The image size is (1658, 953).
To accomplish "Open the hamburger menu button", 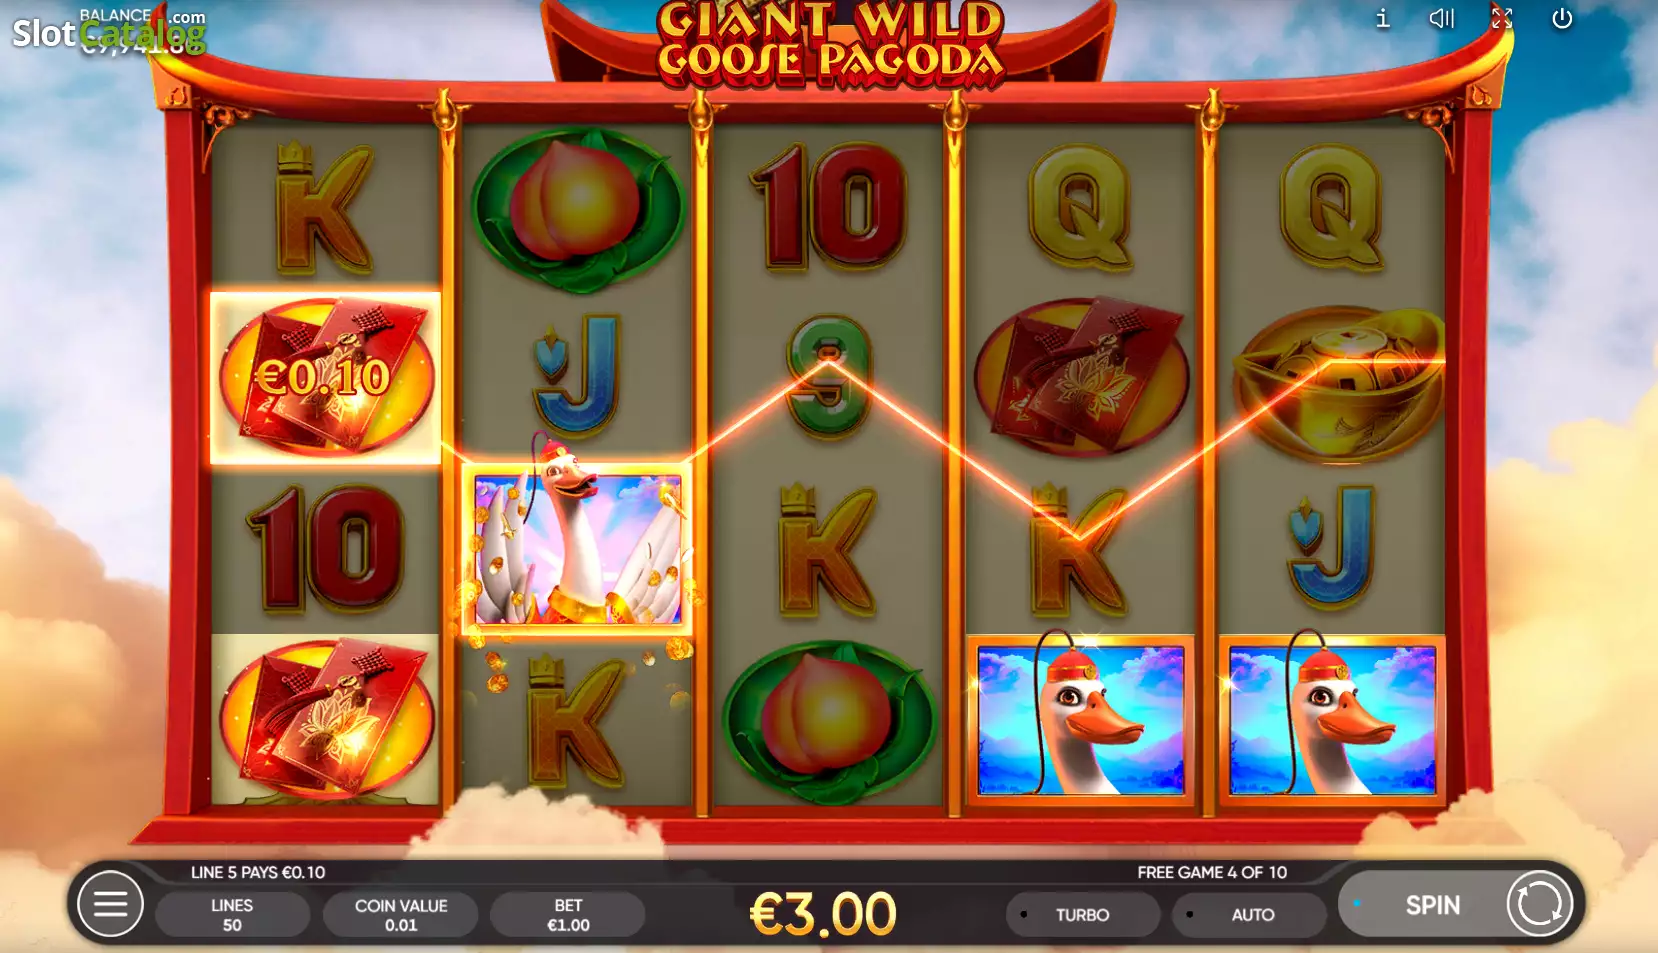I will click(x=110, y=904).
